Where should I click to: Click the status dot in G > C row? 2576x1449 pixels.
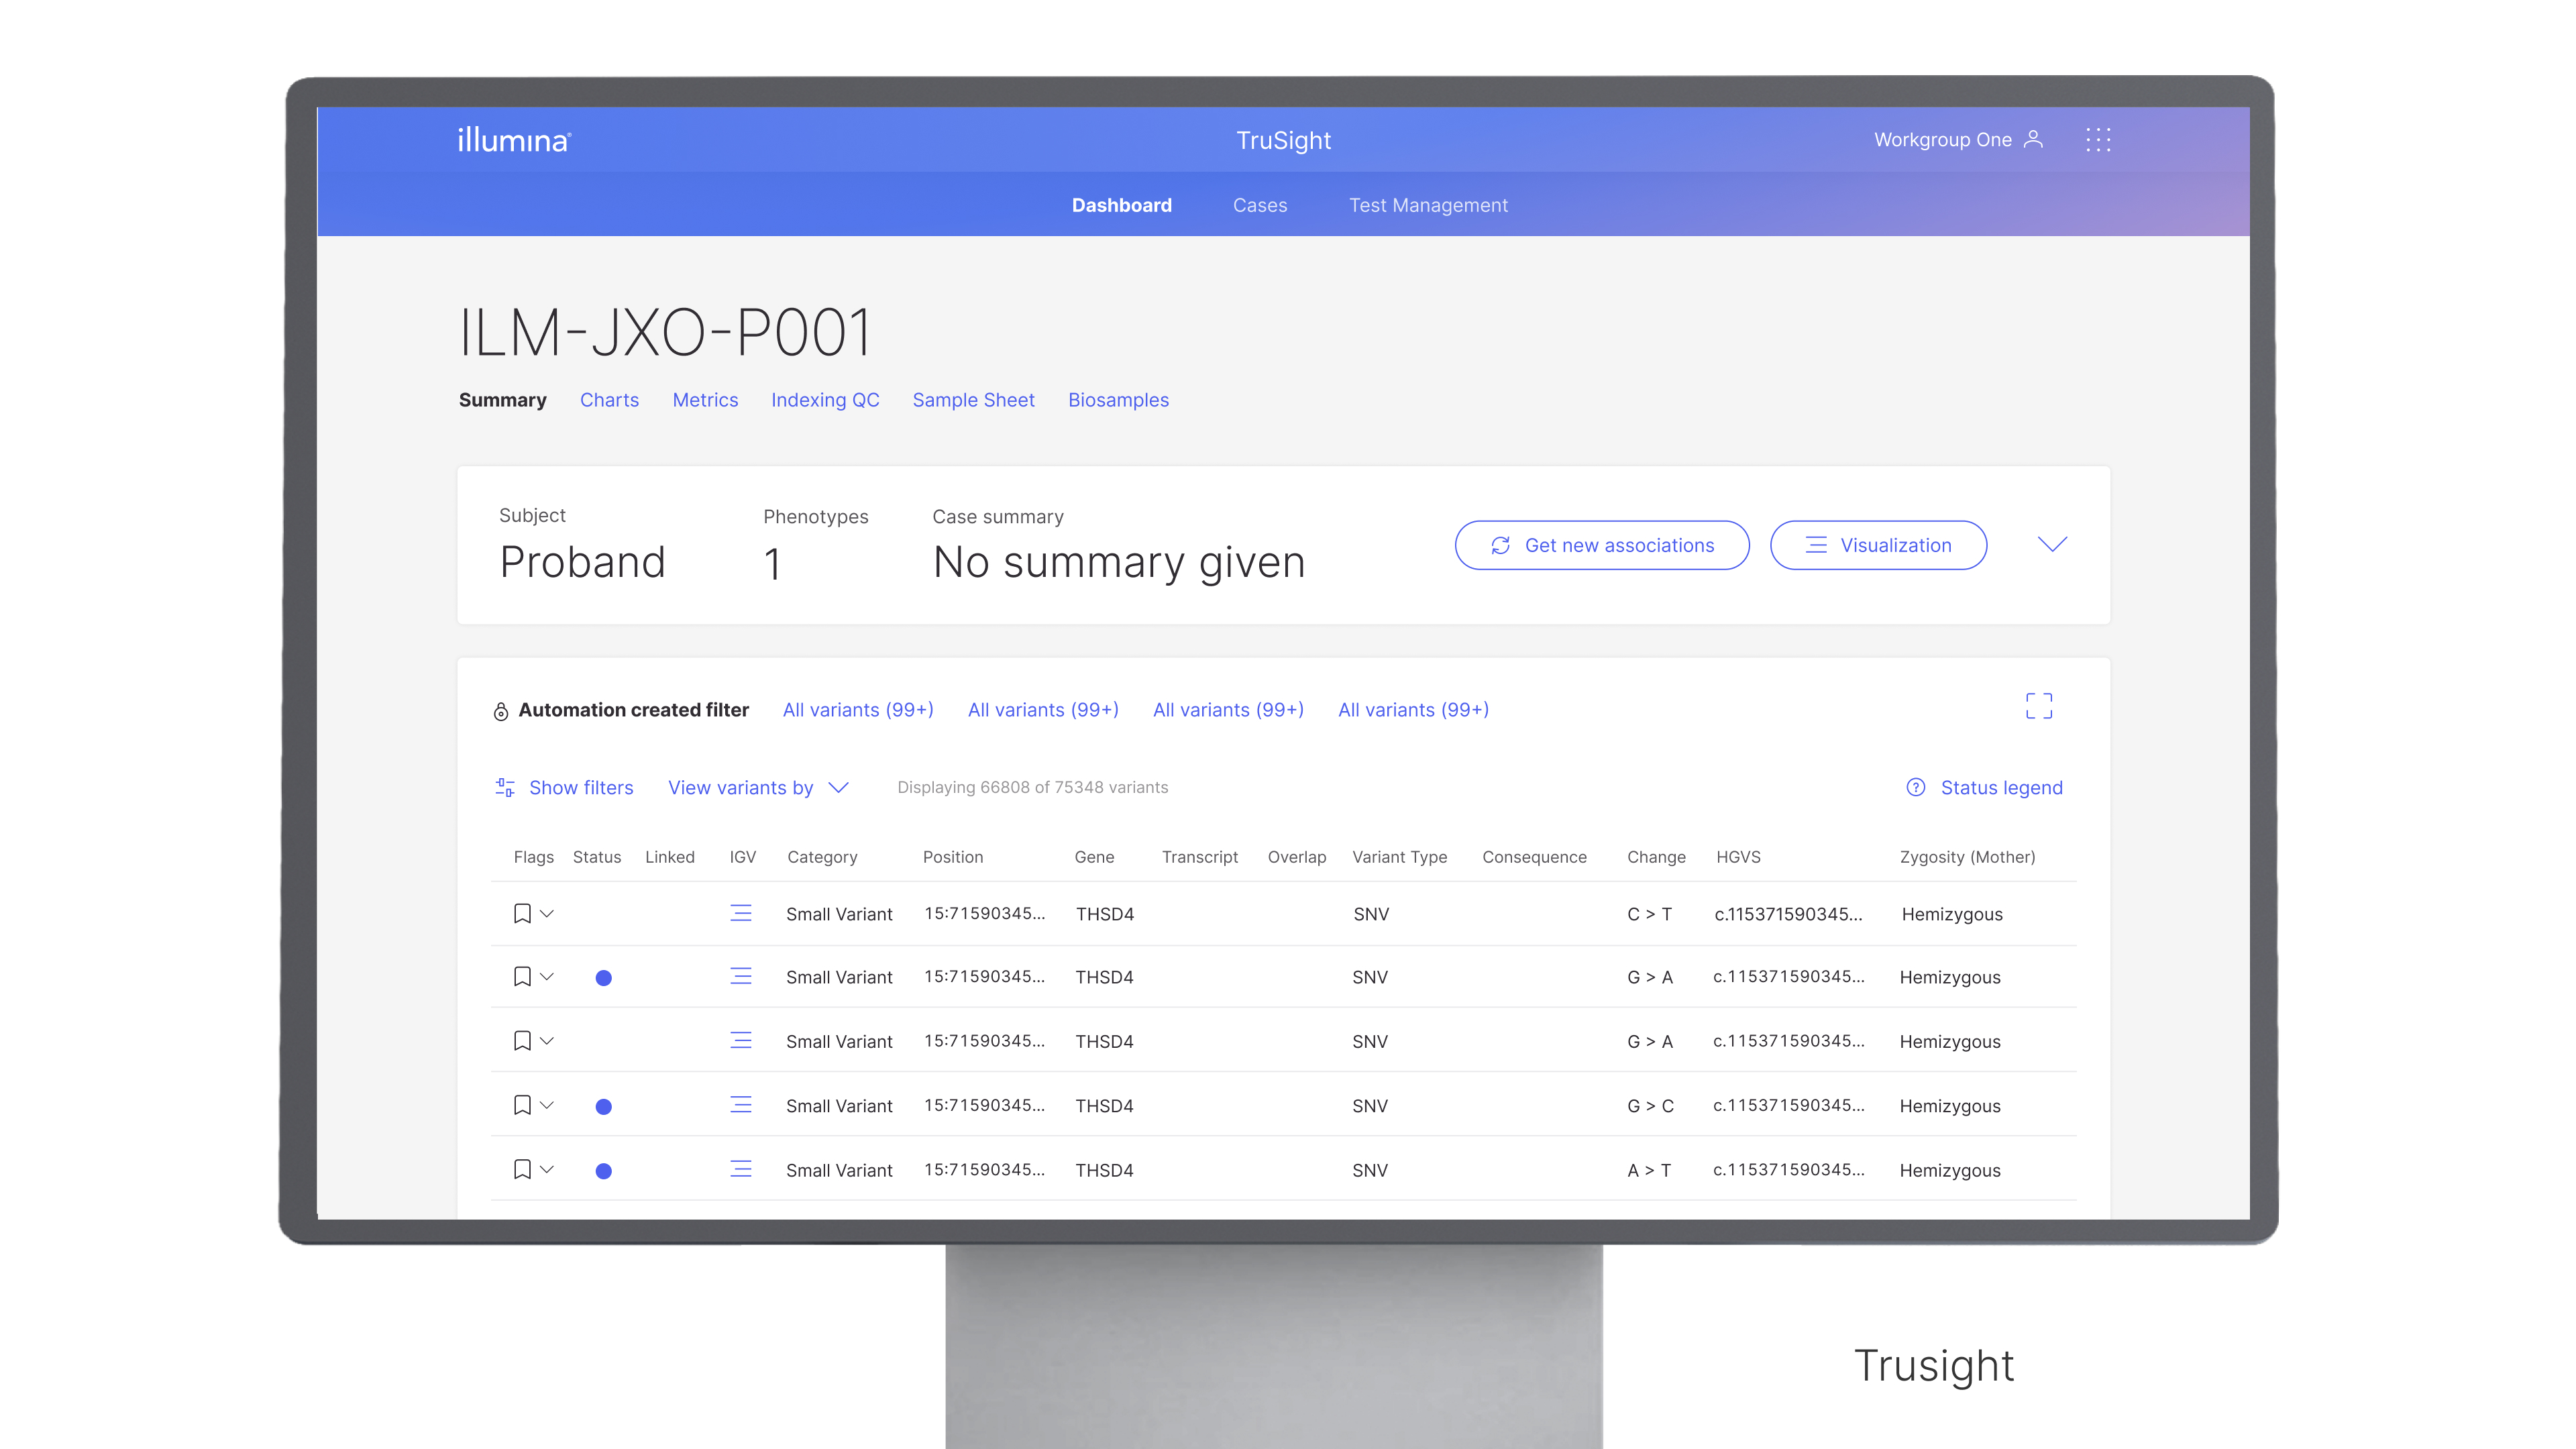point(603,1106)
